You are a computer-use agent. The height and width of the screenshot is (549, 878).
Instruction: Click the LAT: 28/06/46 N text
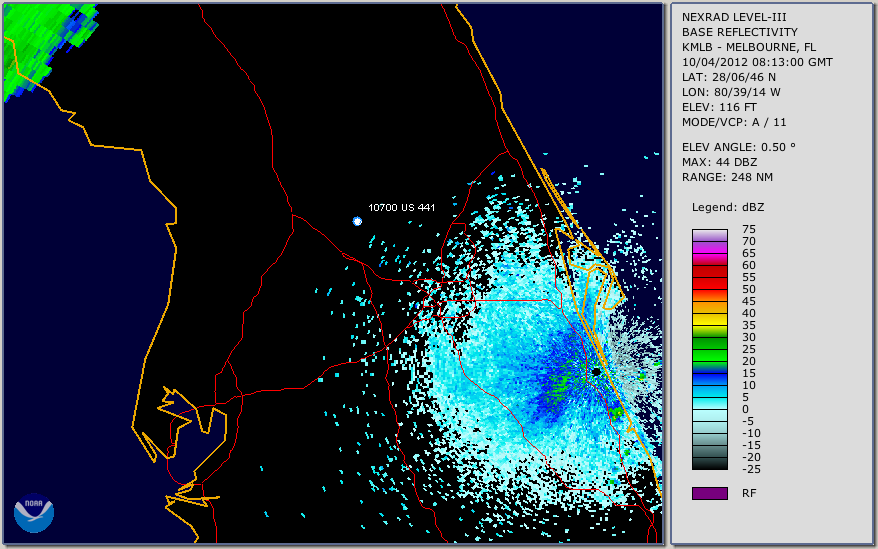pyautogui.click(x=728, y=77)
